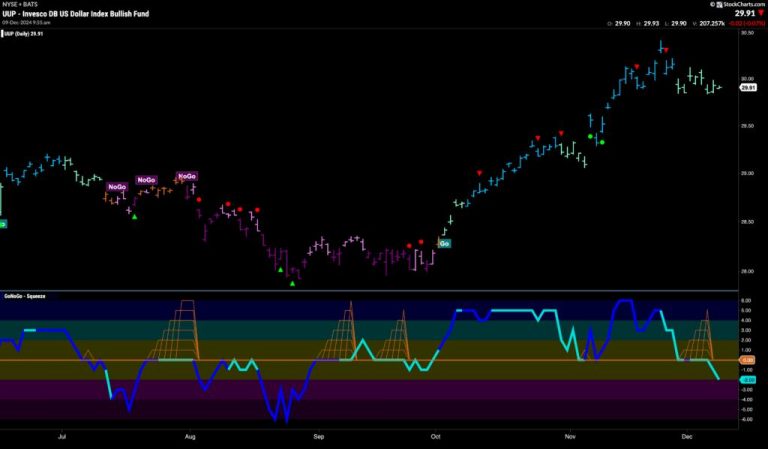Click the Jul label on time axis

pos(62,436)
